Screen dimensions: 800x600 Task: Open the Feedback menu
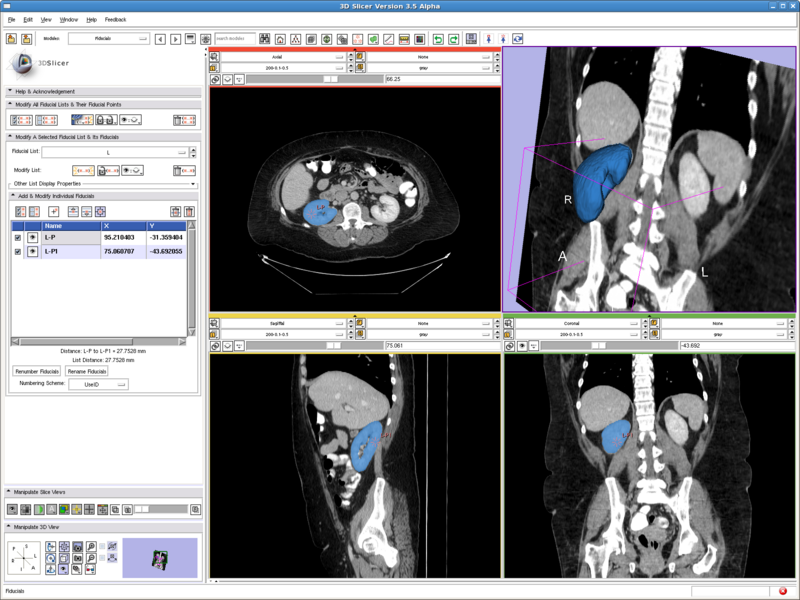[x=115, y=19]
